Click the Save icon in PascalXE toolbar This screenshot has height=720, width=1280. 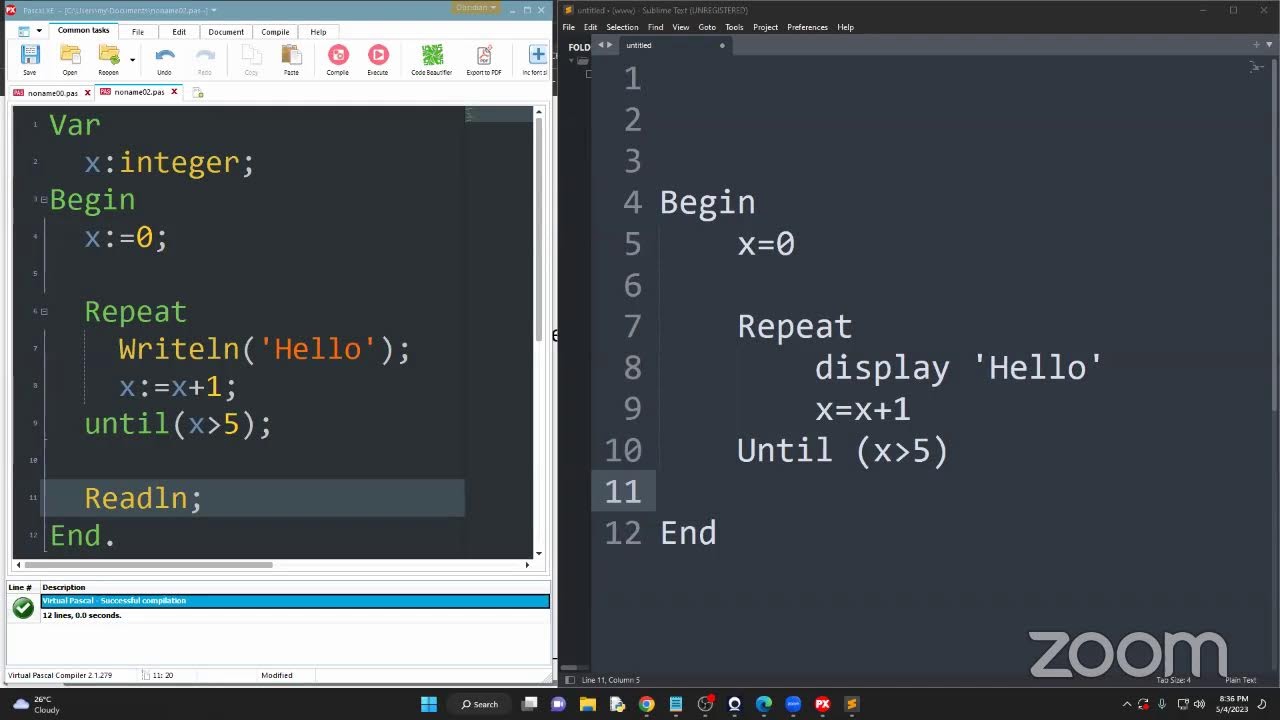[29, 55]
